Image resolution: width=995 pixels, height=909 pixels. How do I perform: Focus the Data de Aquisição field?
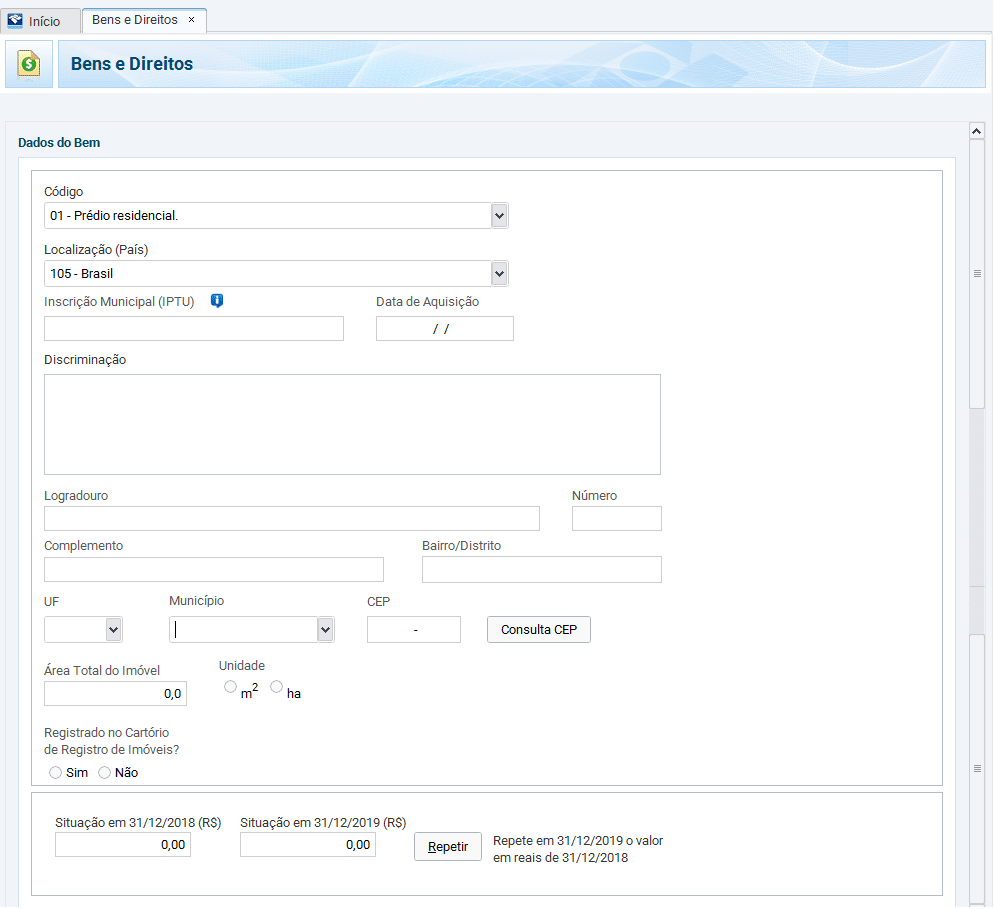coord(444,329)
